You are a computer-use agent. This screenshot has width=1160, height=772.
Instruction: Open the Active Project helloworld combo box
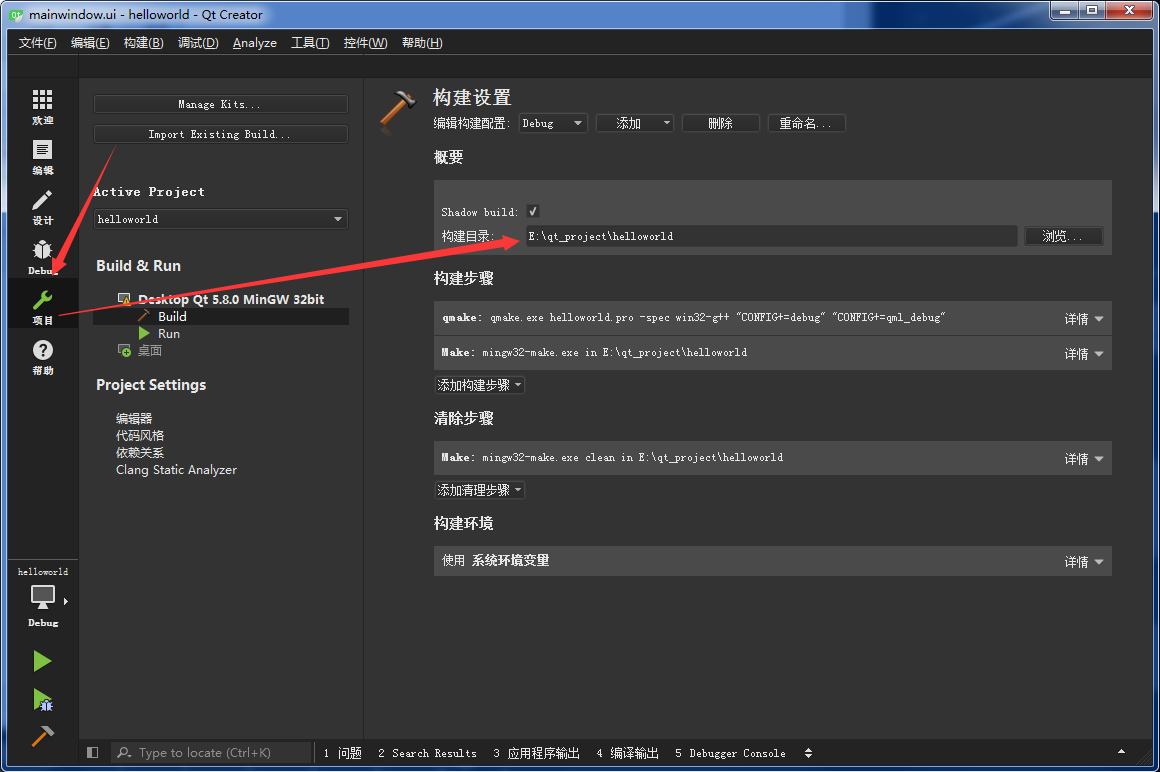220,219
